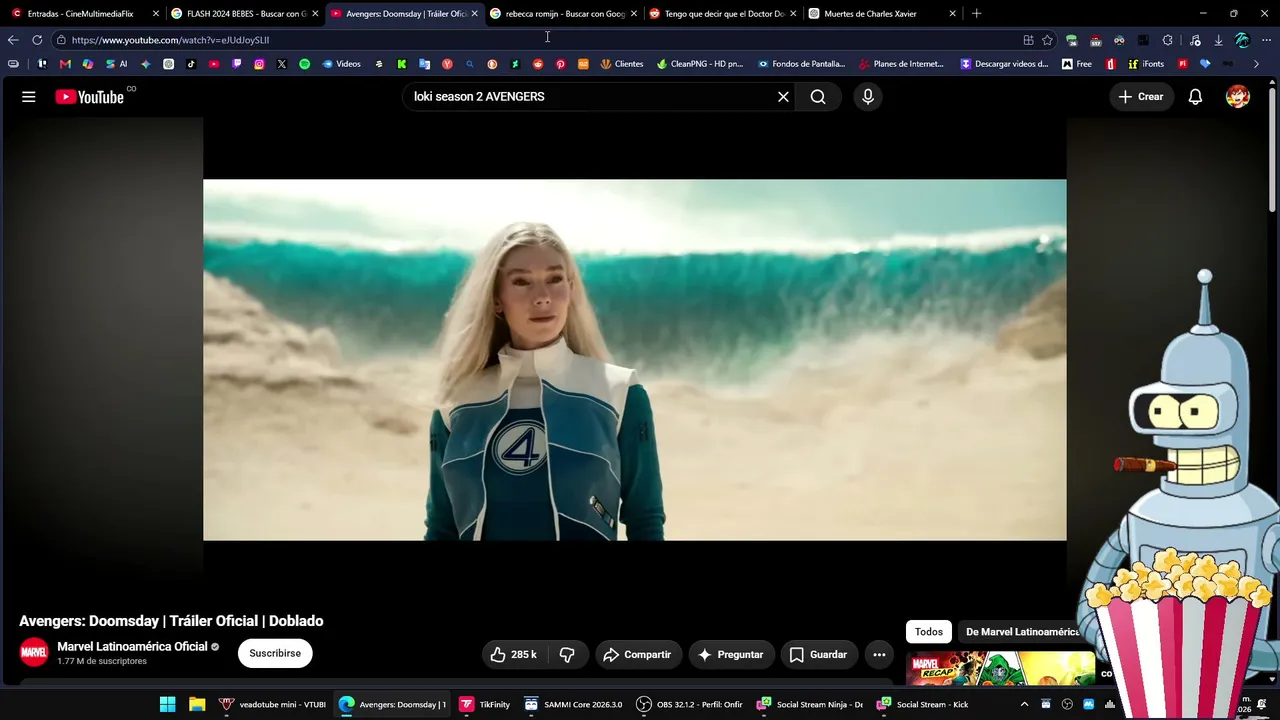1280x720 pixels.
Task: Open the iFonts bookmark
Action: tap(1146, 64)
